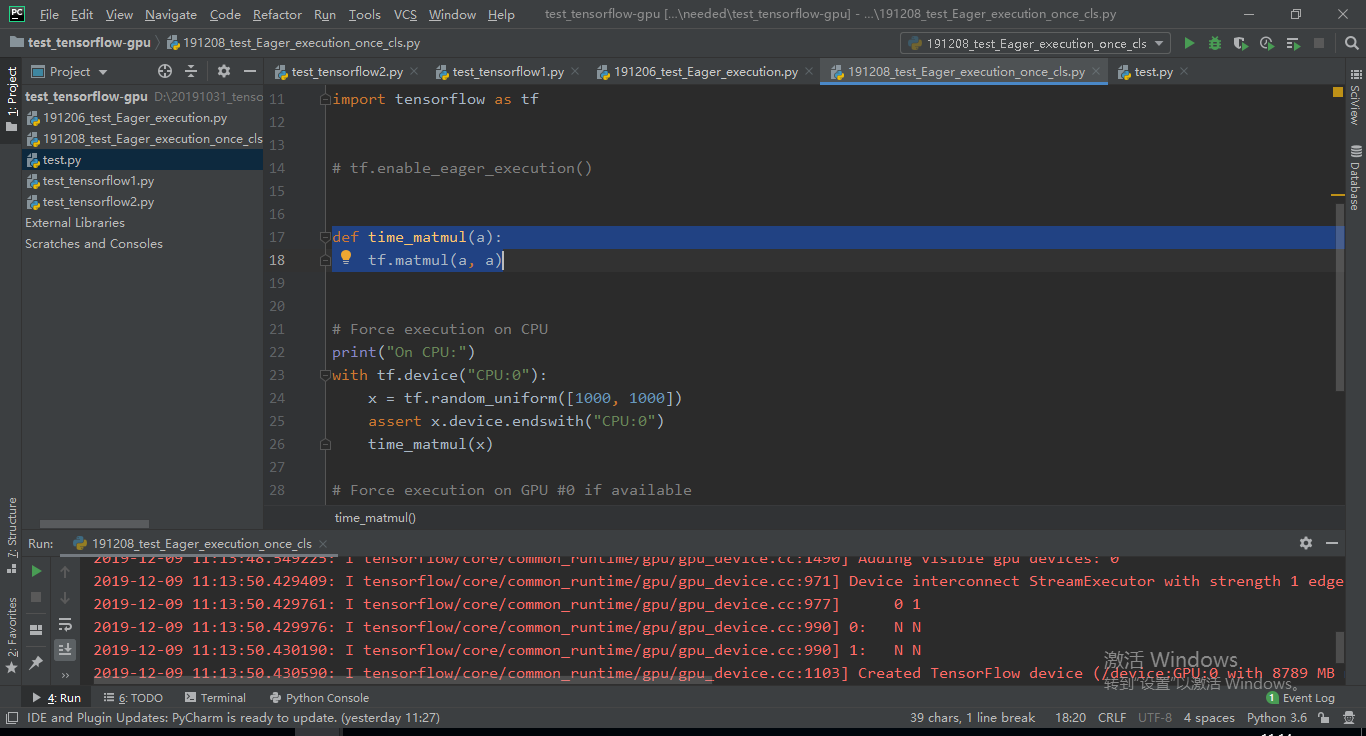
Task: Locate the current file using the Project panel crosshair icon
Action: pos(165,71)
